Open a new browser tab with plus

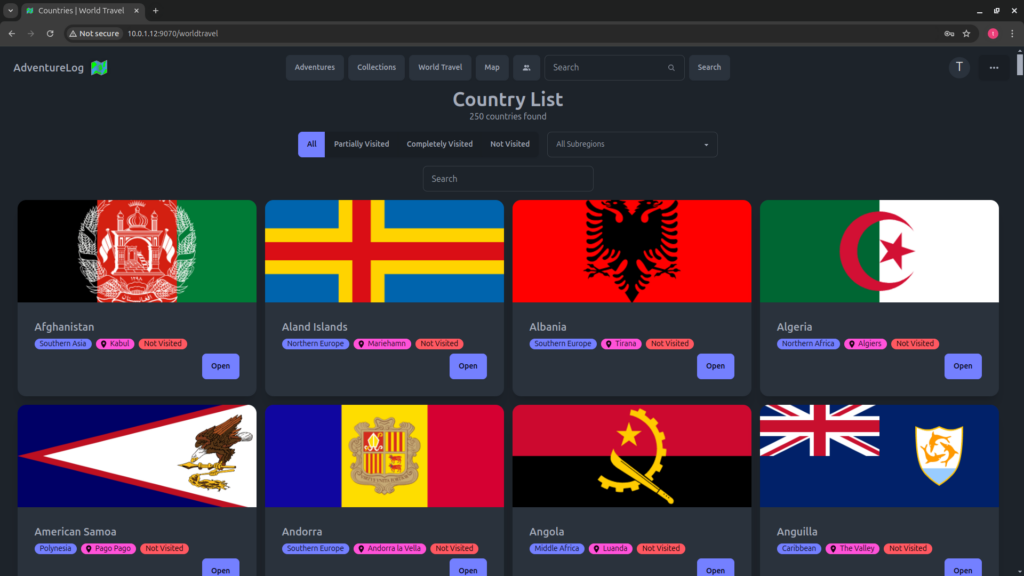155,10
